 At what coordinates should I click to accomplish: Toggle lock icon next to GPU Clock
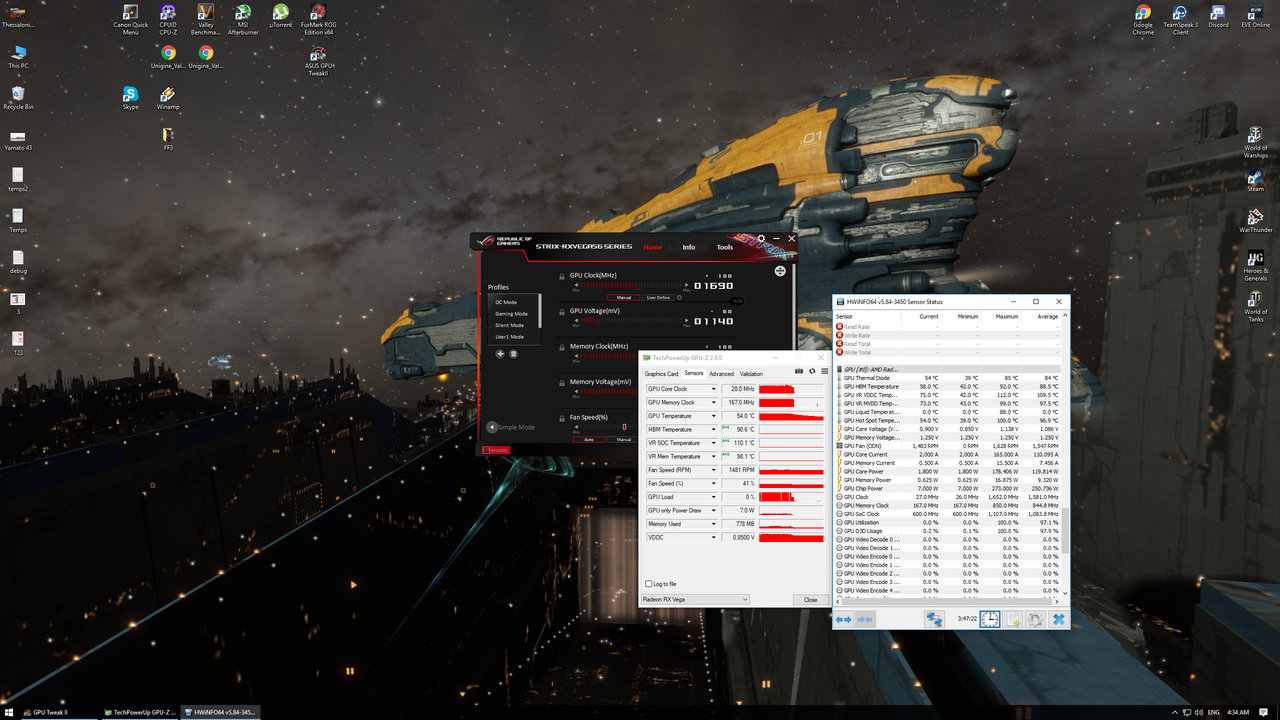point(562,277)
